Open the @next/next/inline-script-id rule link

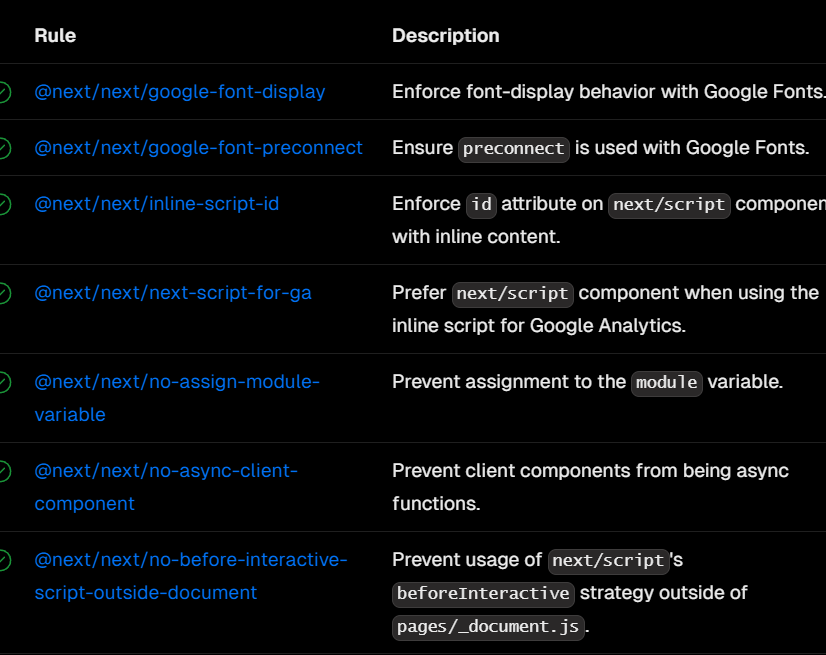pos(156,204)
